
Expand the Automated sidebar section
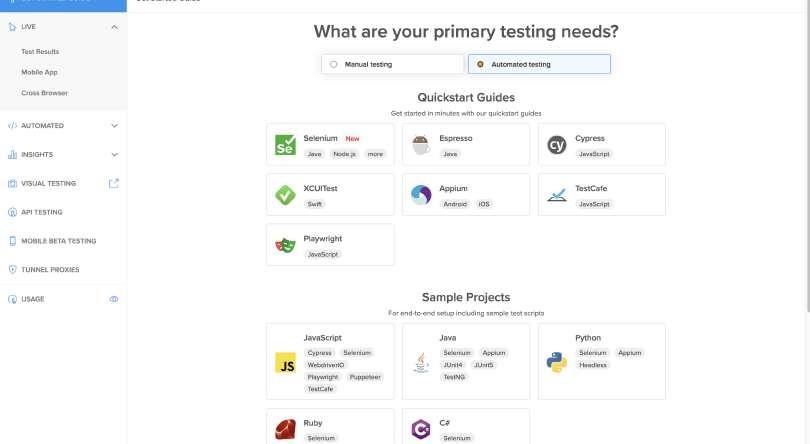(114, 126)
